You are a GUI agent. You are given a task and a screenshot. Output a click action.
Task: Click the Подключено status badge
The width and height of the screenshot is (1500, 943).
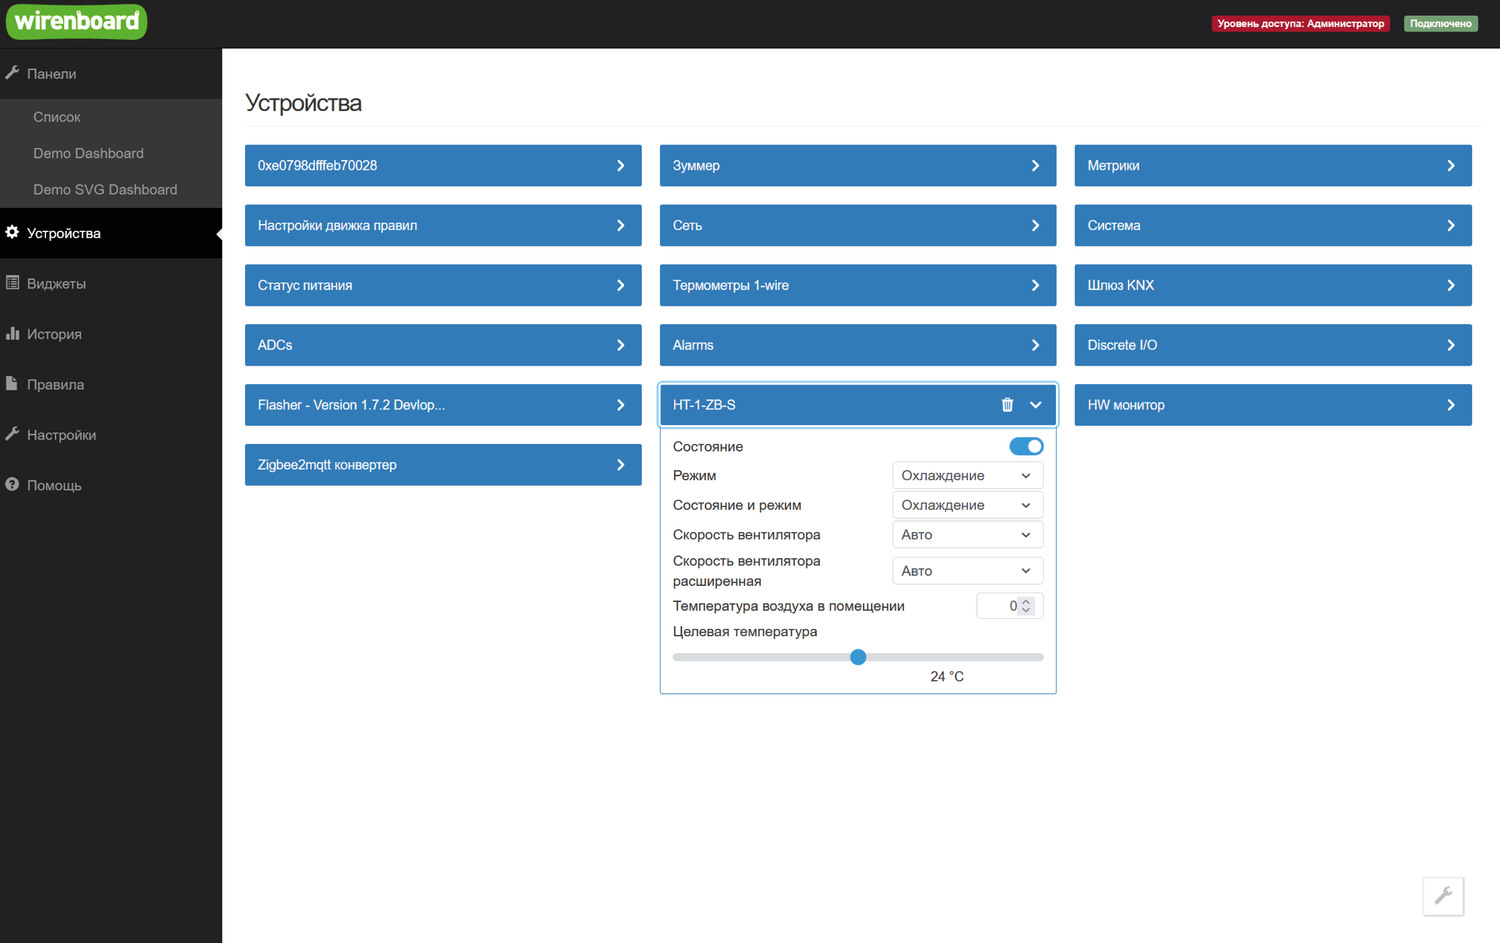1440,23
